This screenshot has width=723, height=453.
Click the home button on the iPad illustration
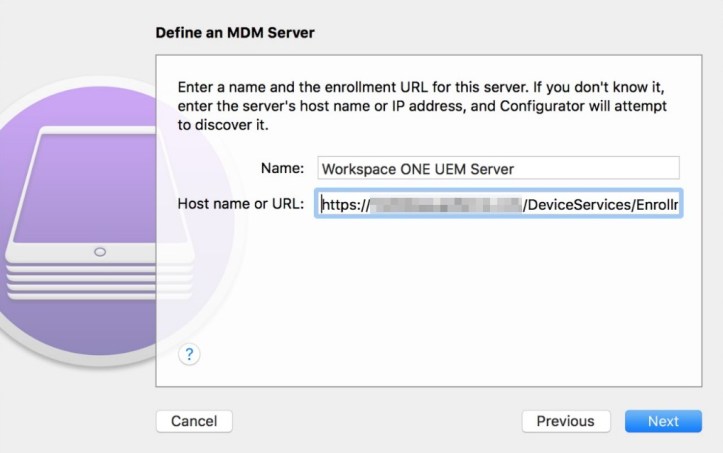[x=99, y=252]
